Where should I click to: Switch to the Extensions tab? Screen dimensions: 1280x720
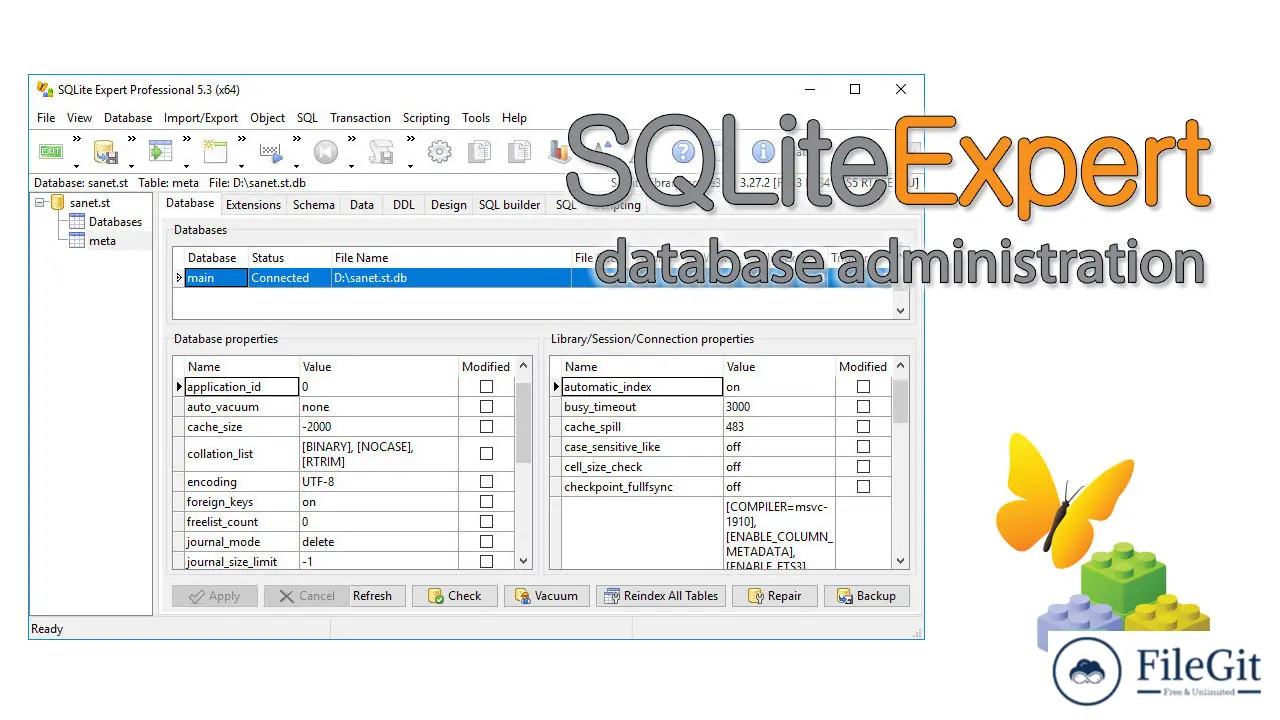pyautogui.click(x=253, y=204)
